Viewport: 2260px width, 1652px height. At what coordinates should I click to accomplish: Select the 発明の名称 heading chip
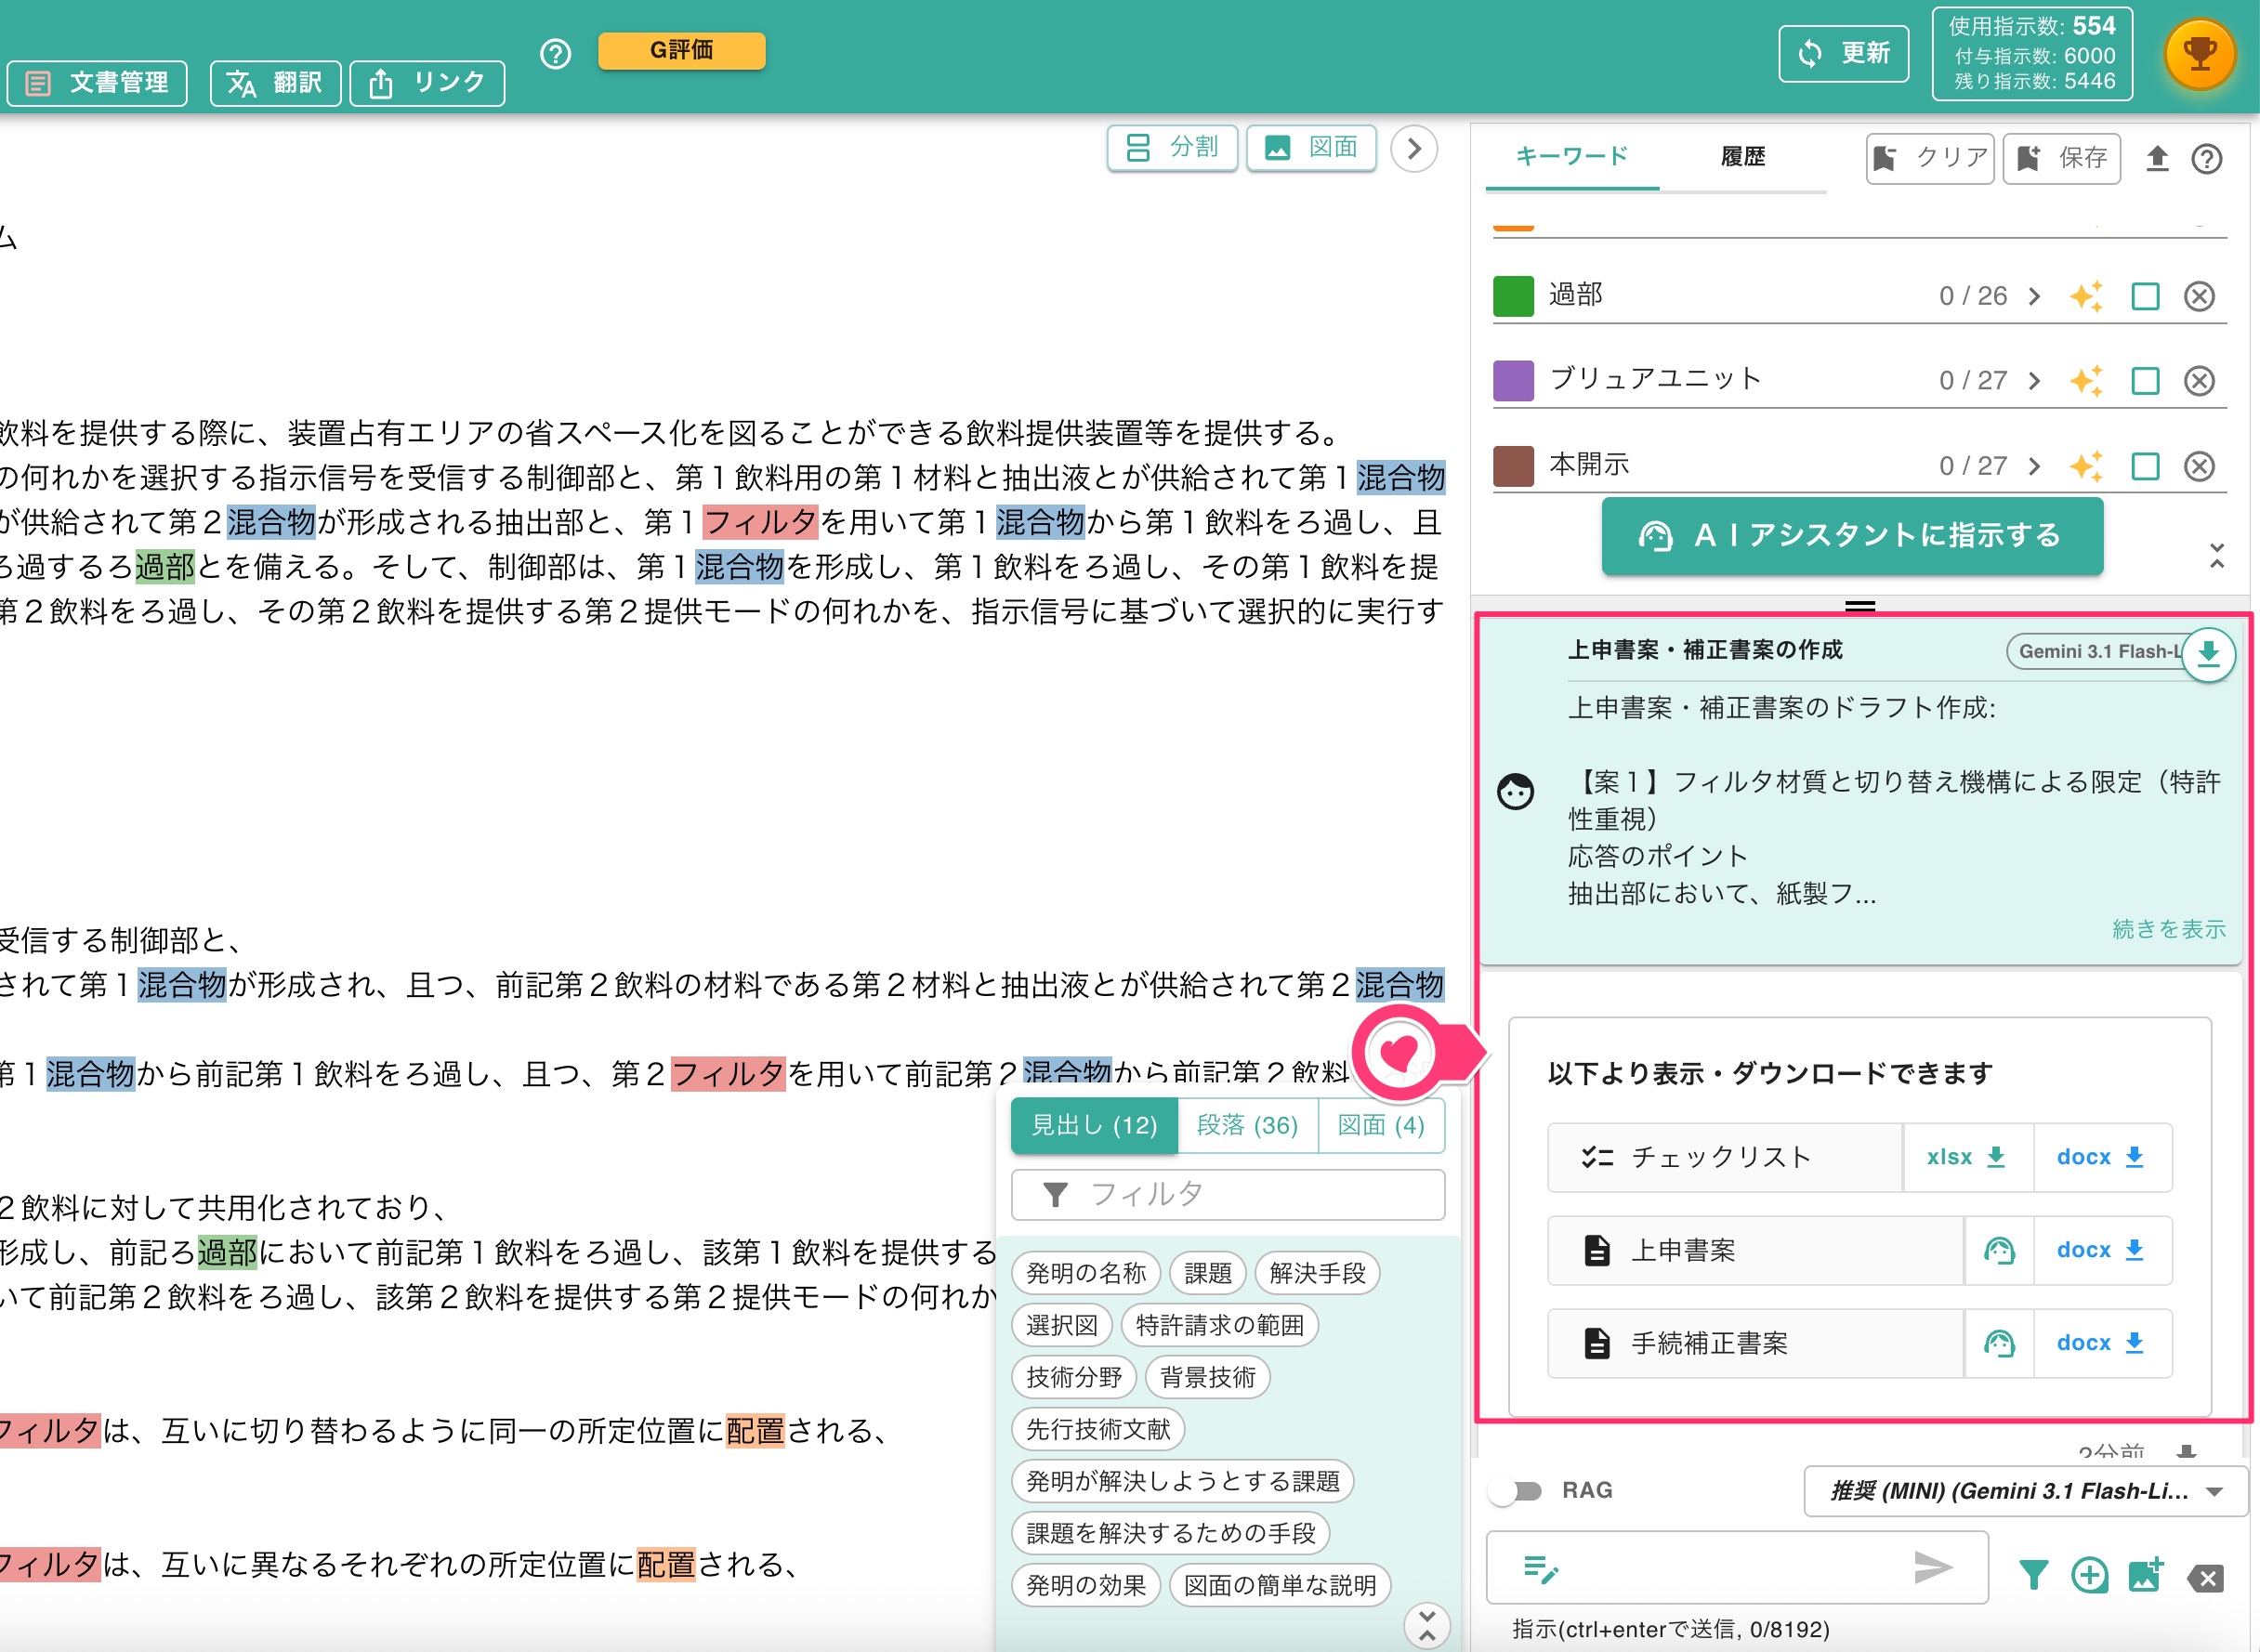1086,1274
